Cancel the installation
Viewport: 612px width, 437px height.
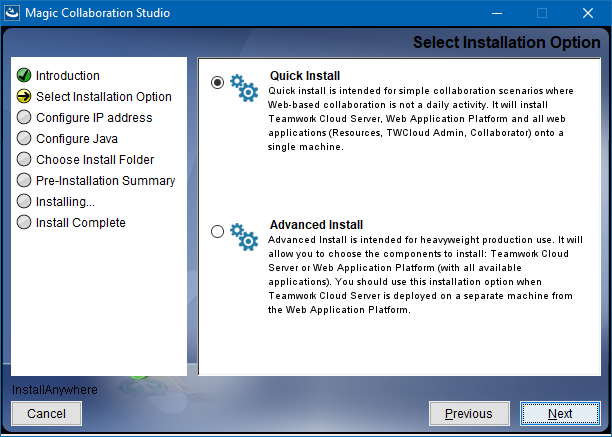pos(46,413)
